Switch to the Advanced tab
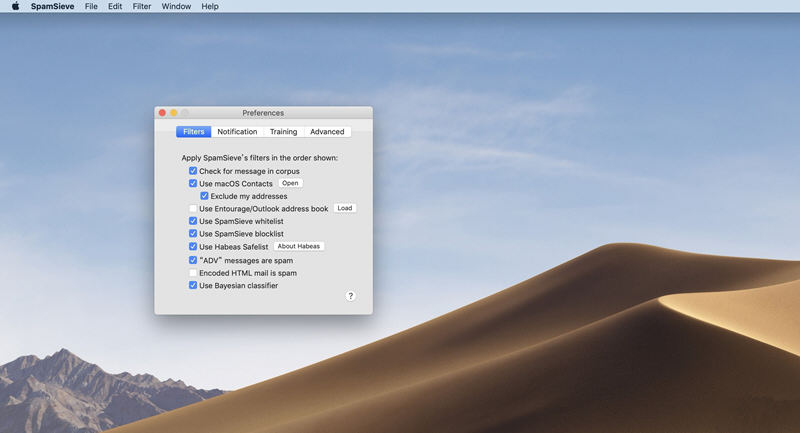The width and height of the screenshot is (800, 433). tap(327, 132)
